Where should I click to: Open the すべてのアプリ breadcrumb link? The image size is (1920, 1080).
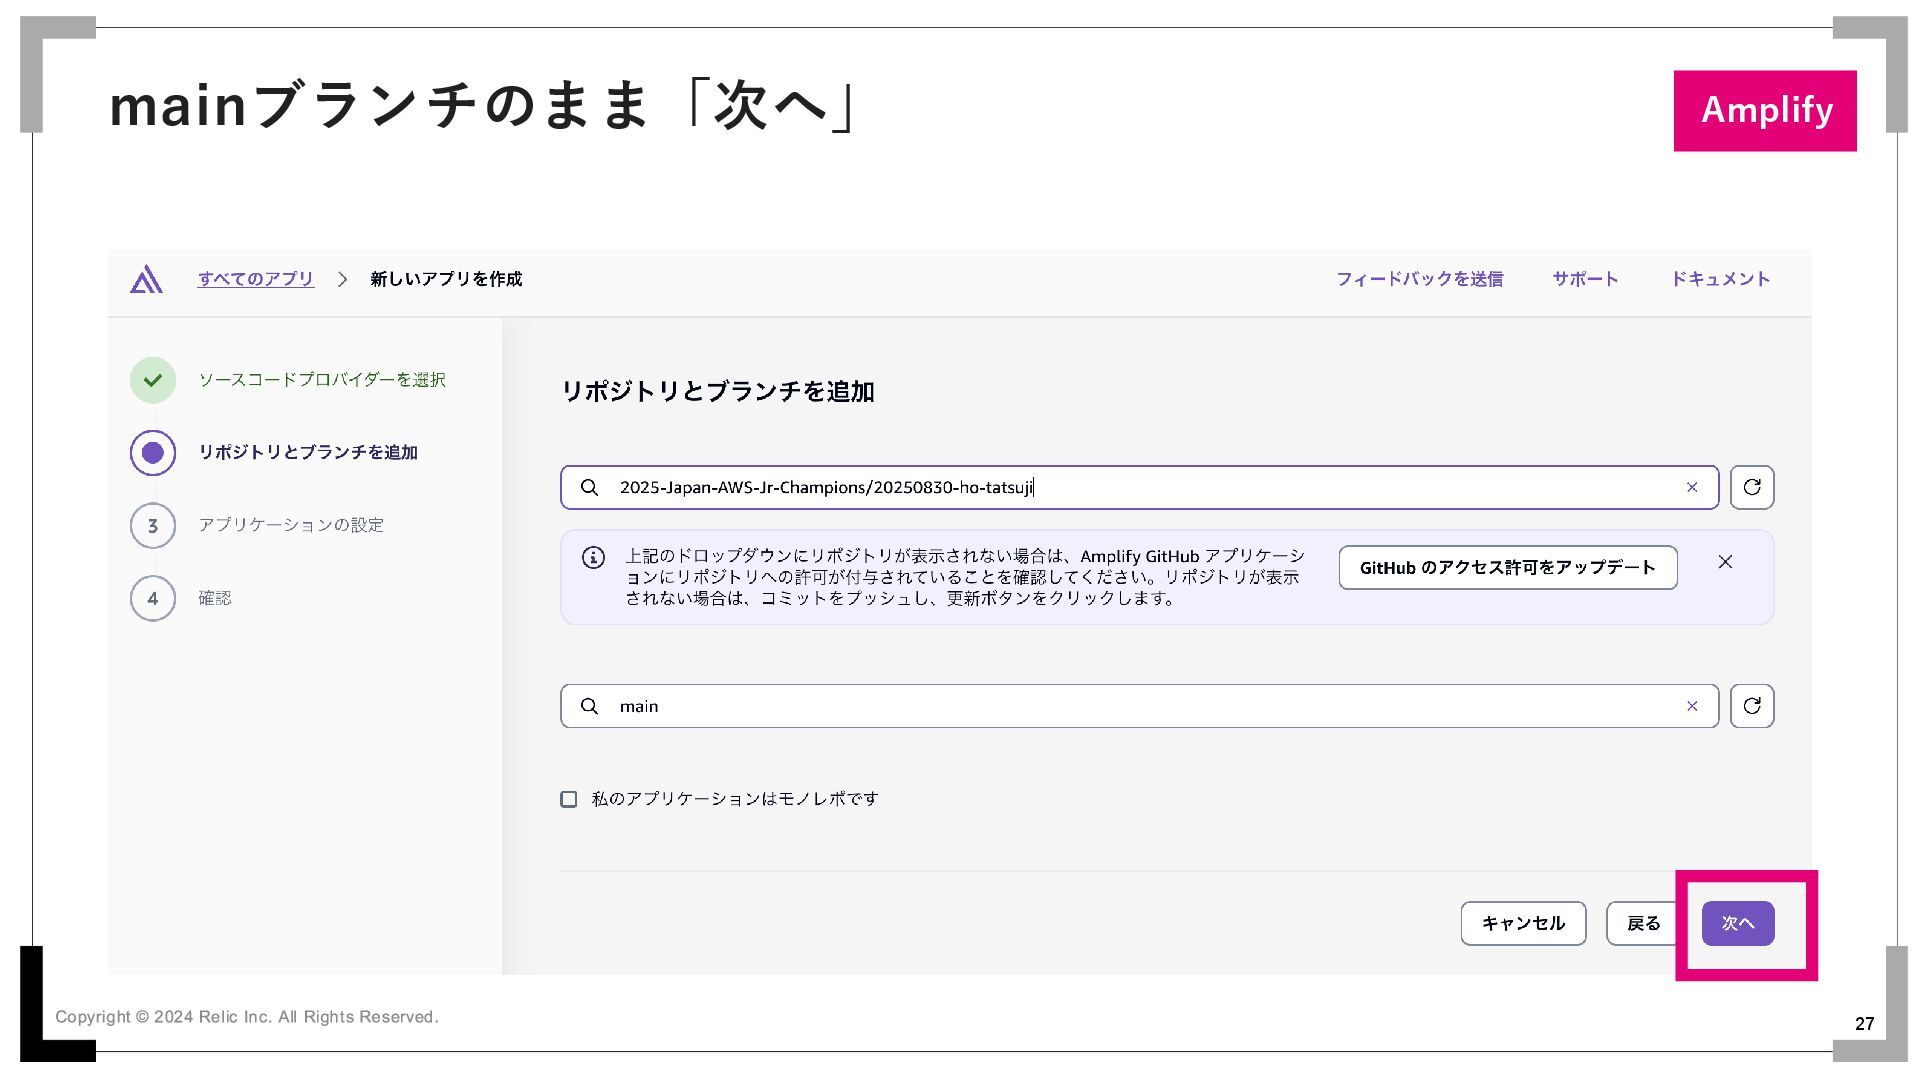[x=256, y=279]
